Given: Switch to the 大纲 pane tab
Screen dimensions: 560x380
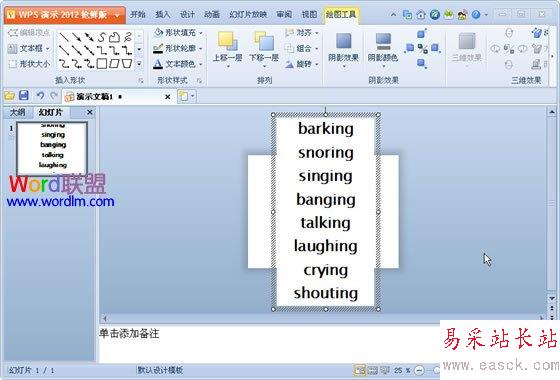Looking at the screenshot, I should [x=18, y=112].
